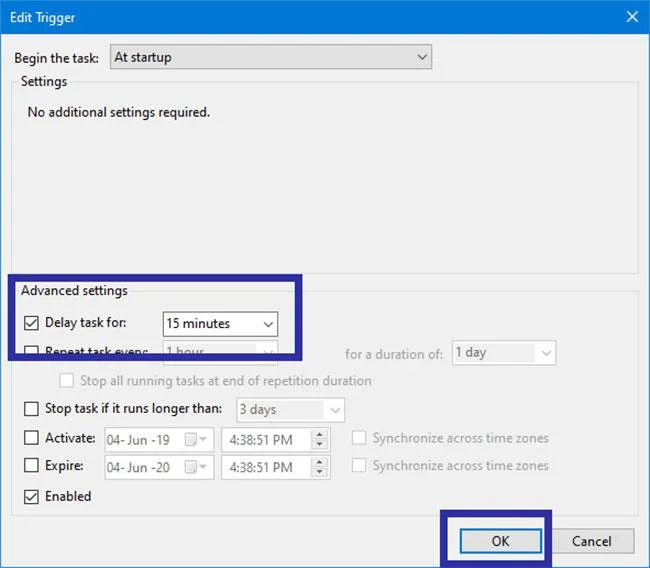The height and width of the screenshot is (568, 650).
Task: Click the Cancel button
Action: [592, 541]
